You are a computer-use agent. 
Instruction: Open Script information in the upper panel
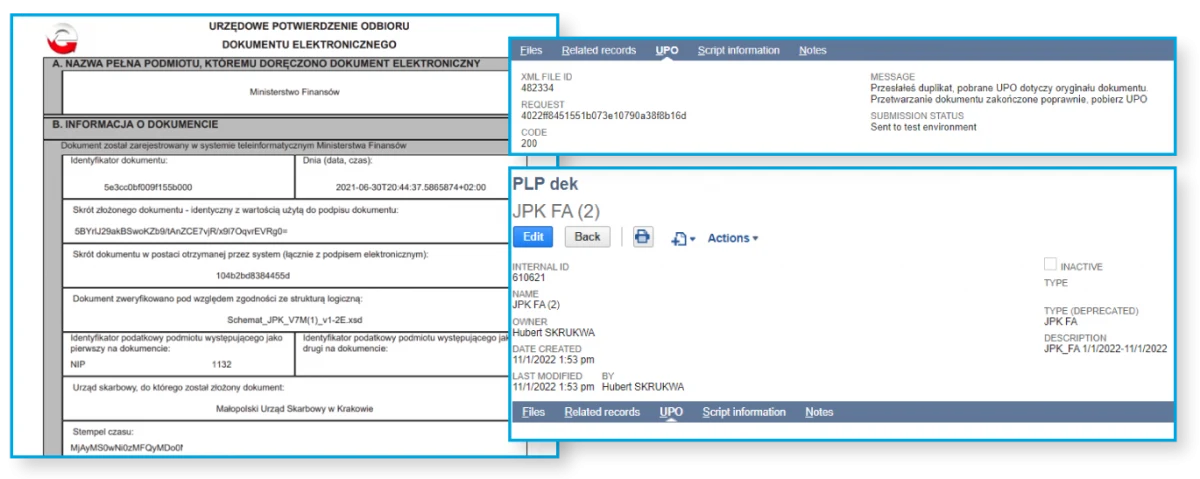pos(738,50)
